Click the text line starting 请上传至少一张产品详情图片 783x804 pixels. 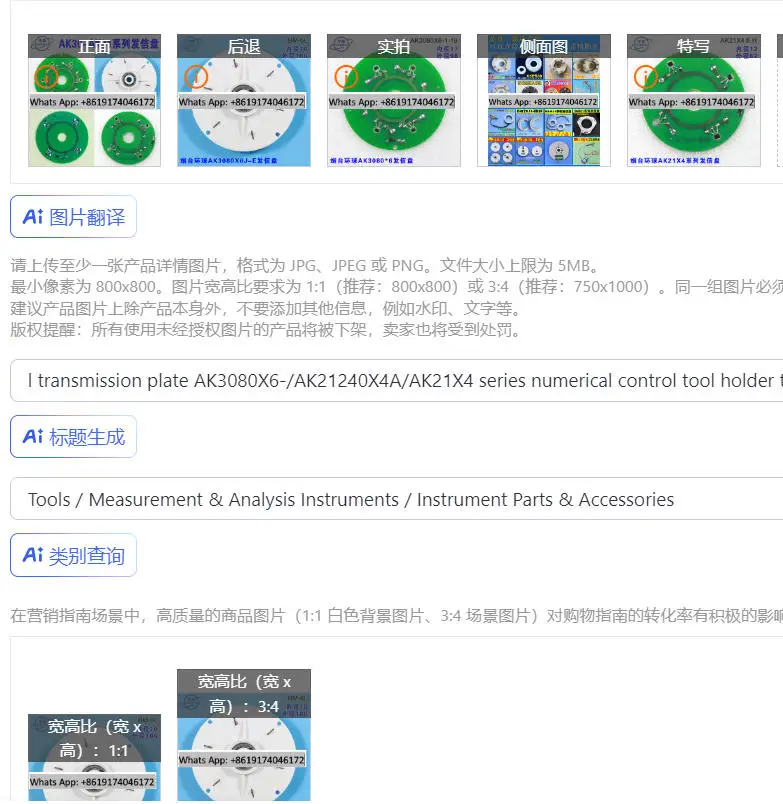click(x=305, y=266)
